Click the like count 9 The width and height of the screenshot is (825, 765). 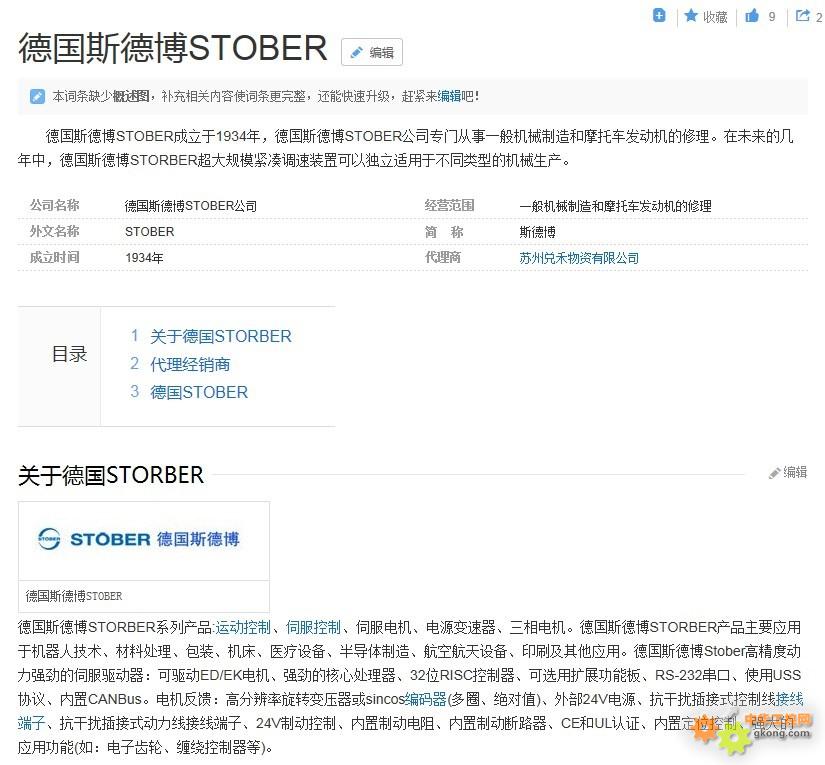coord(772,17)
